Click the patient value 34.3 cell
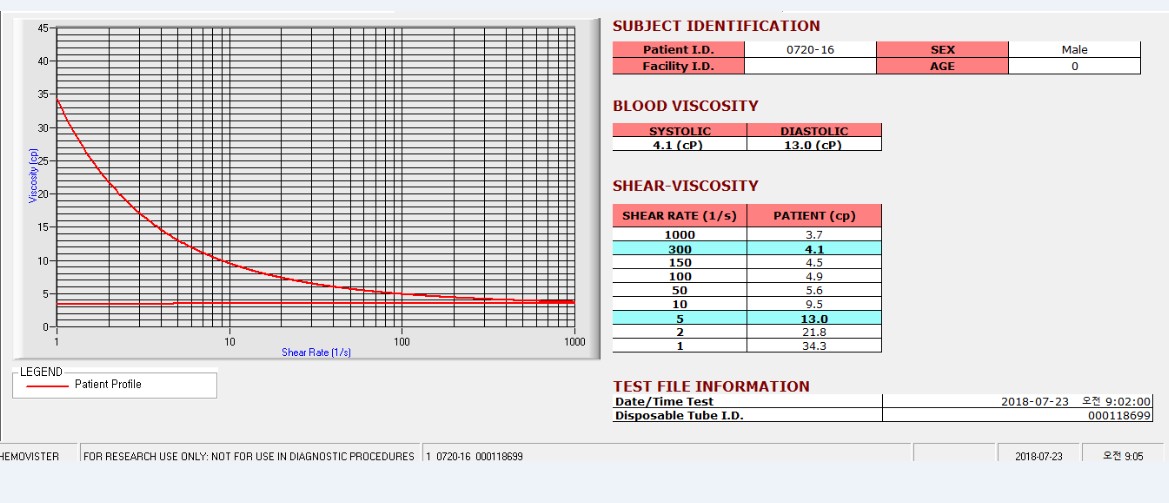Viewport: 1169px width, 503px height. pos(813,346)
